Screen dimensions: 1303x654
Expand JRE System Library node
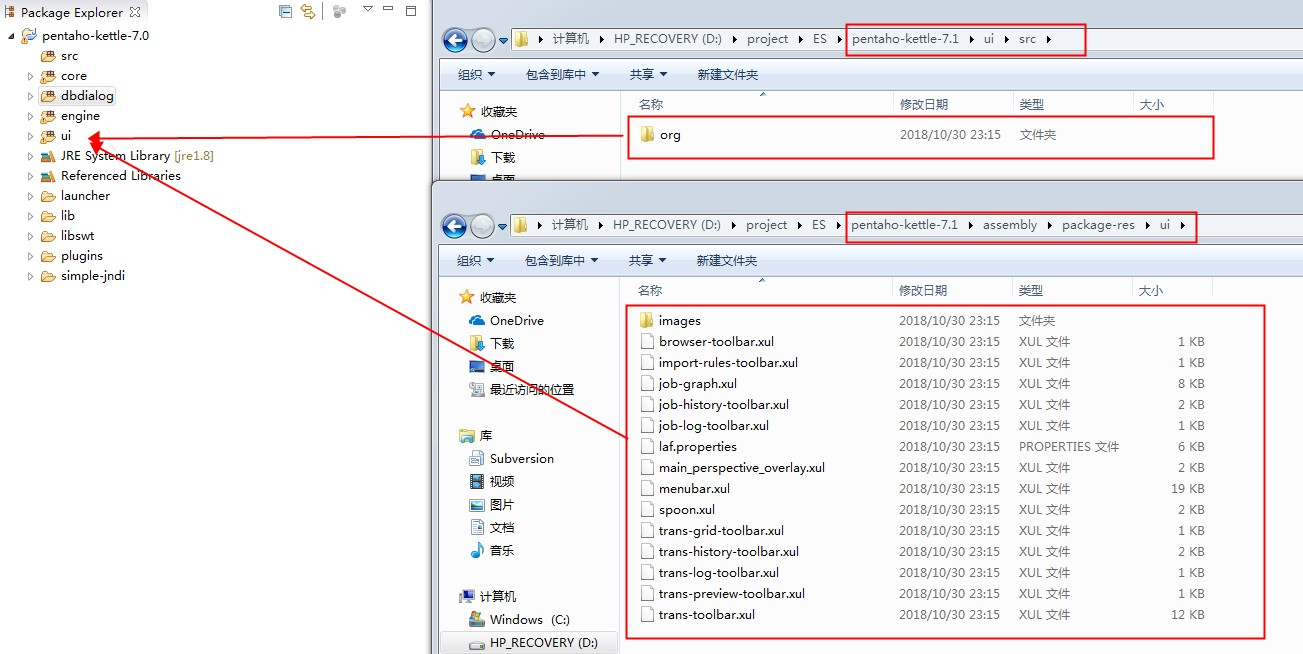(x=30, y=156)
